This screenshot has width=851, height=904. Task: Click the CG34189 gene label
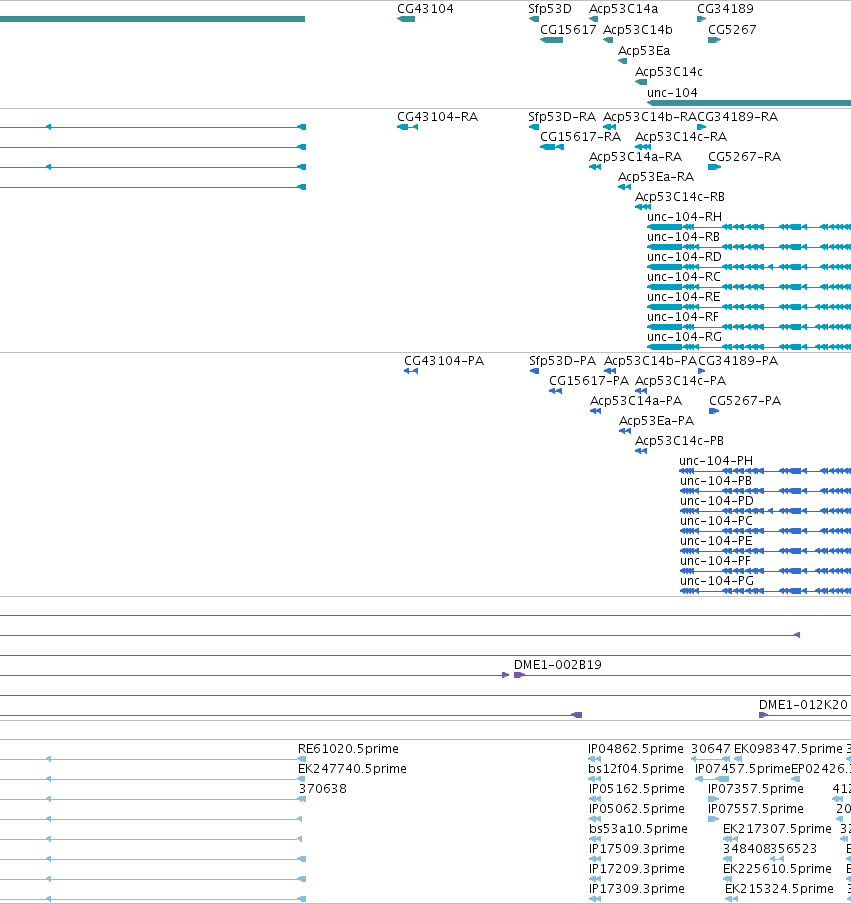pos(725,9)
